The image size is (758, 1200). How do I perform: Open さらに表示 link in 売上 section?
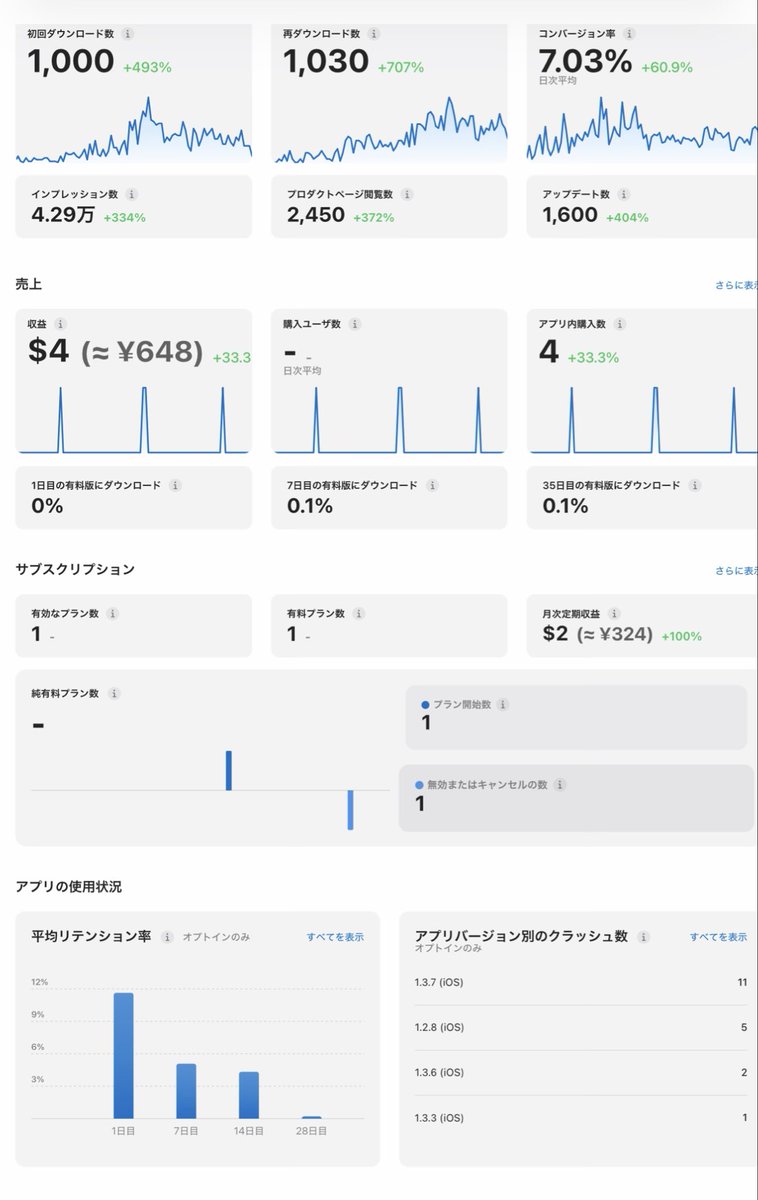coord(736,286)
